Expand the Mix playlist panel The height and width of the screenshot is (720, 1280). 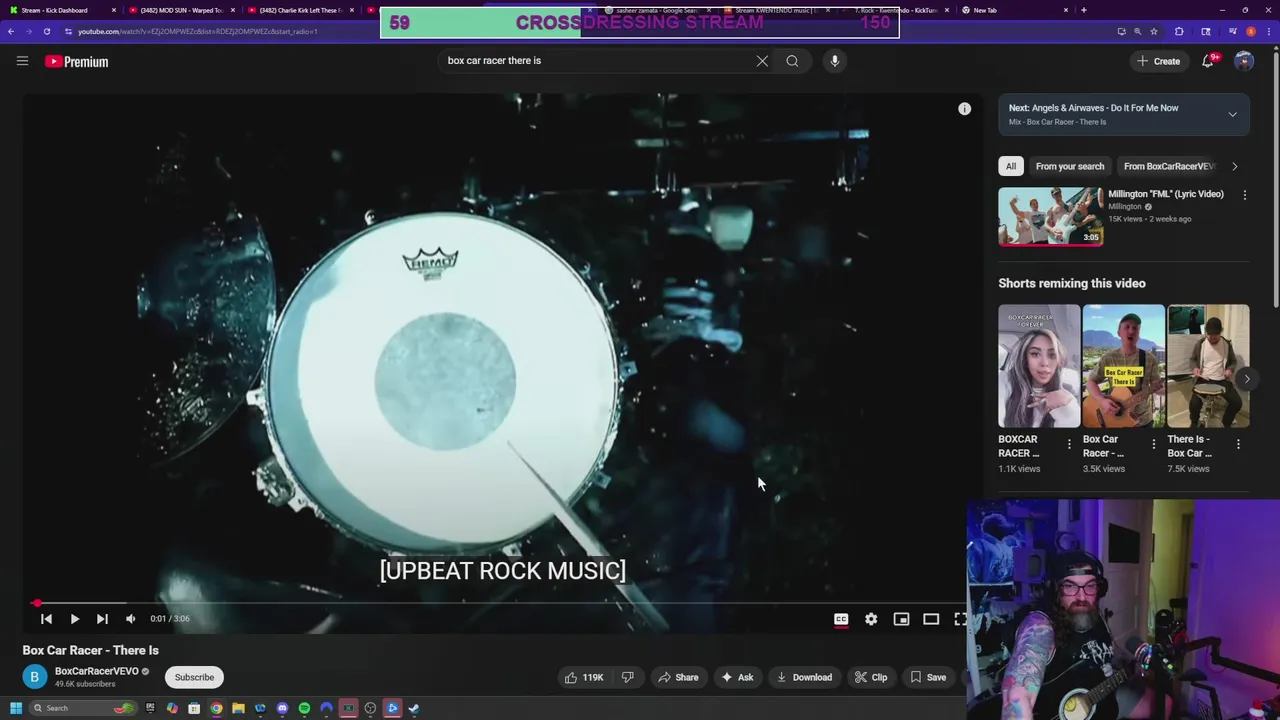pos(1232,114)
